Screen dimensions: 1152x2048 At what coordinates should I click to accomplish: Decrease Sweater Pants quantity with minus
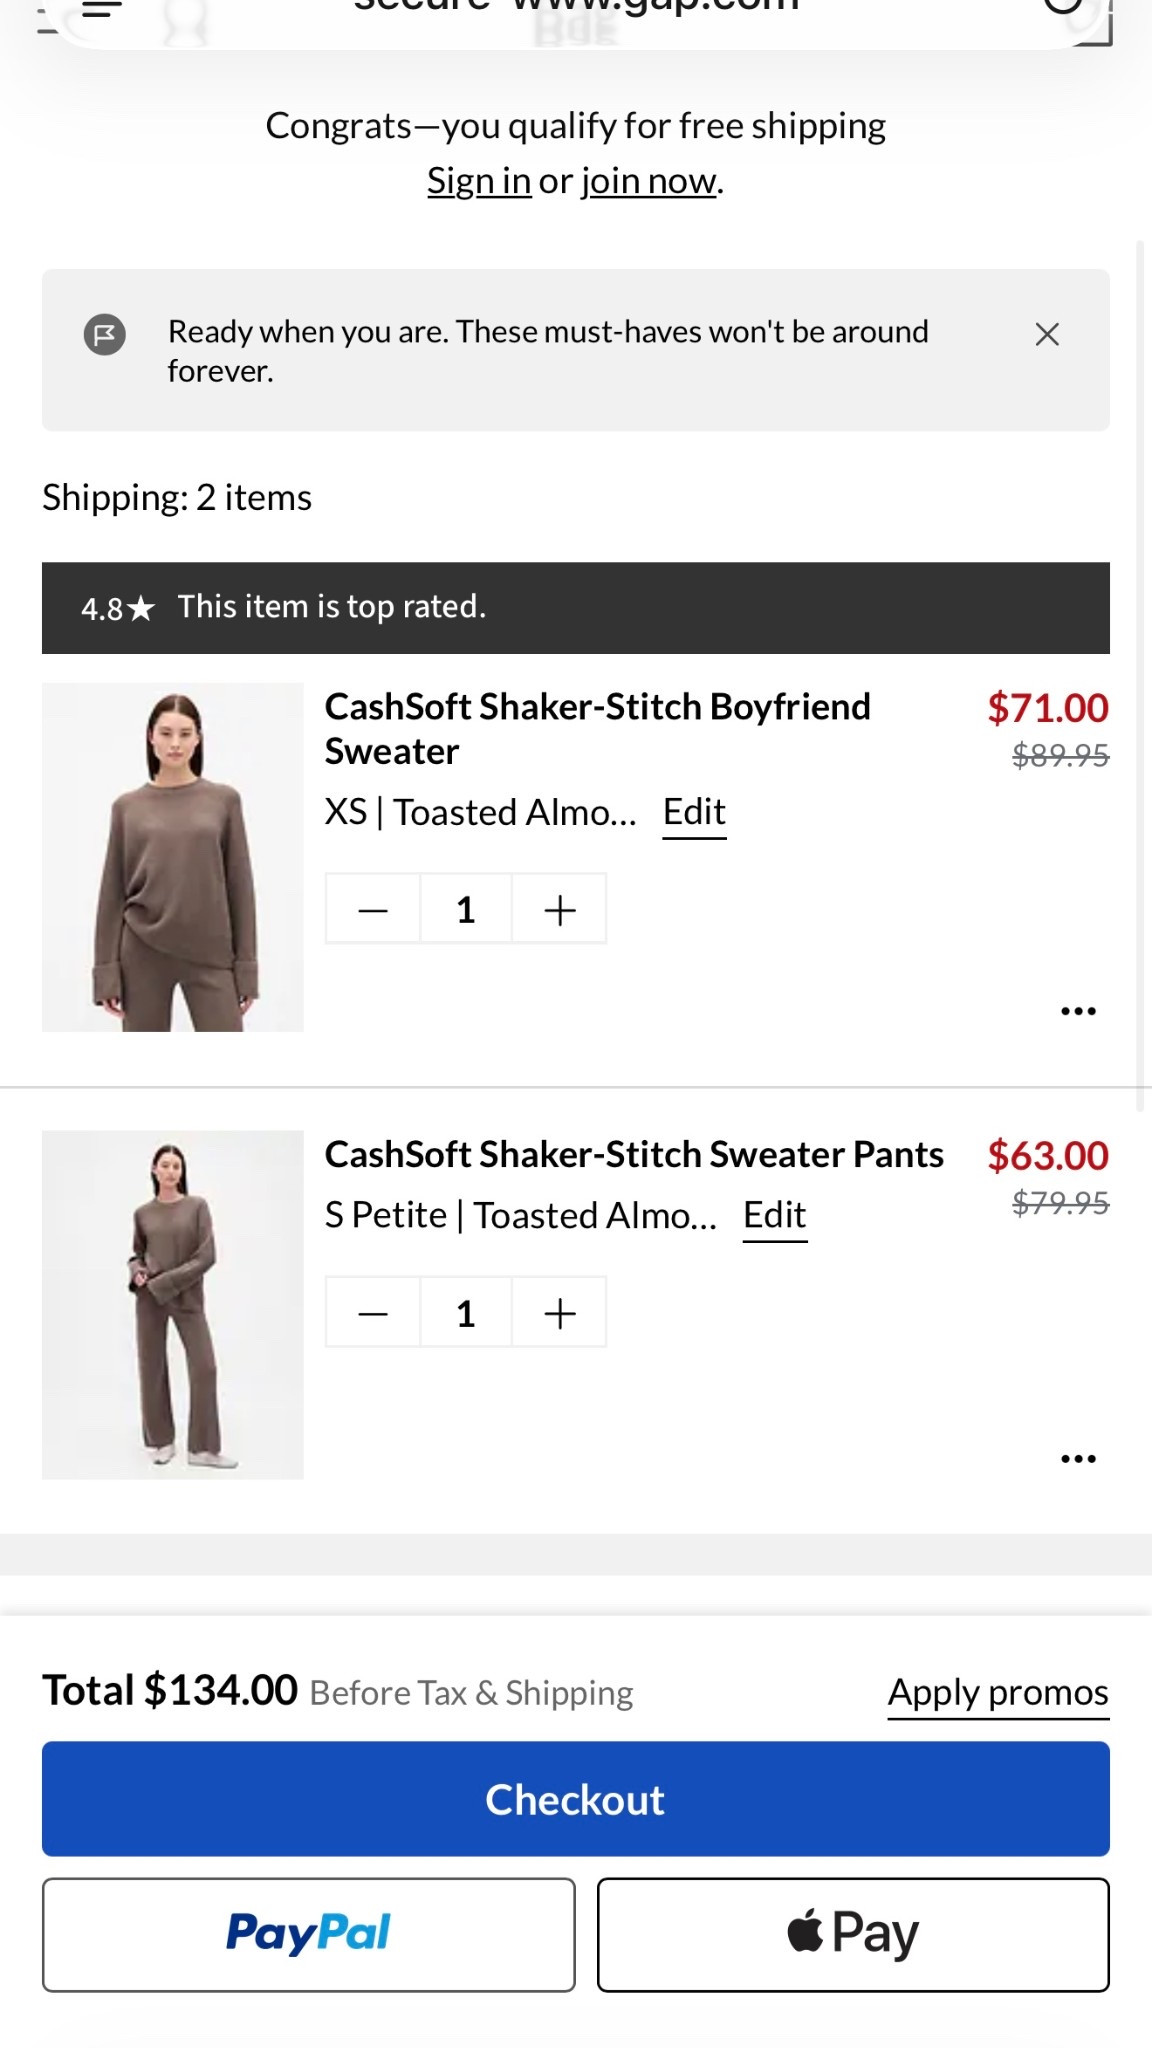(x=373, y=1312)
